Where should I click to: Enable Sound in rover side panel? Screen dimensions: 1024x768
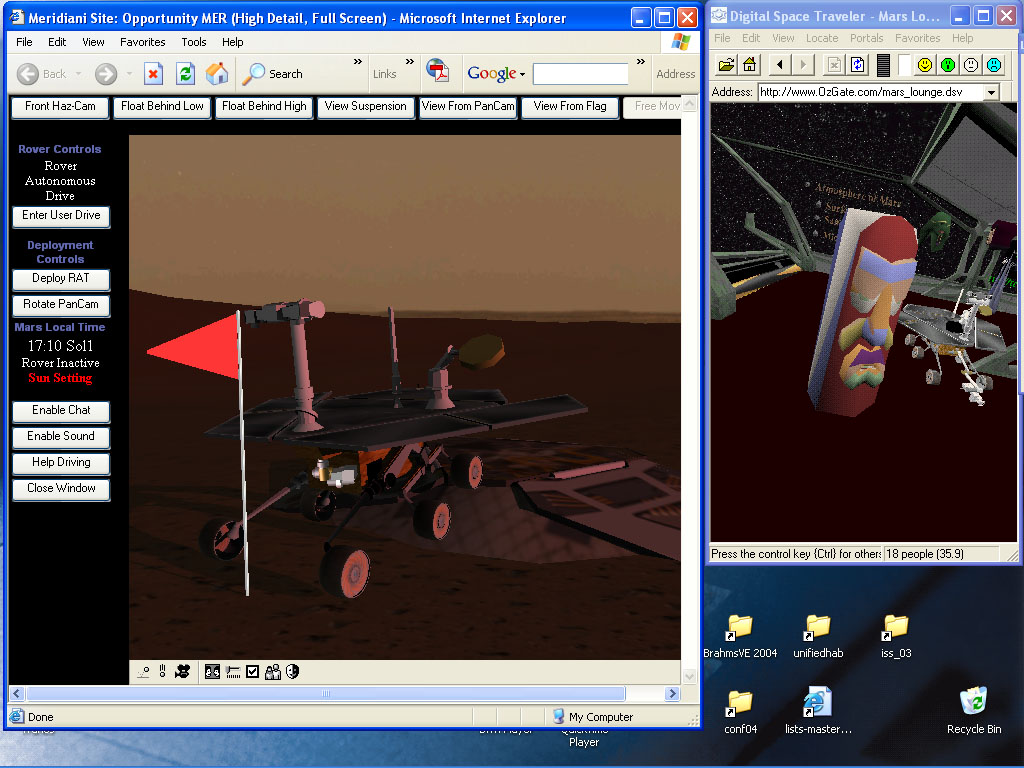point(61,437)
